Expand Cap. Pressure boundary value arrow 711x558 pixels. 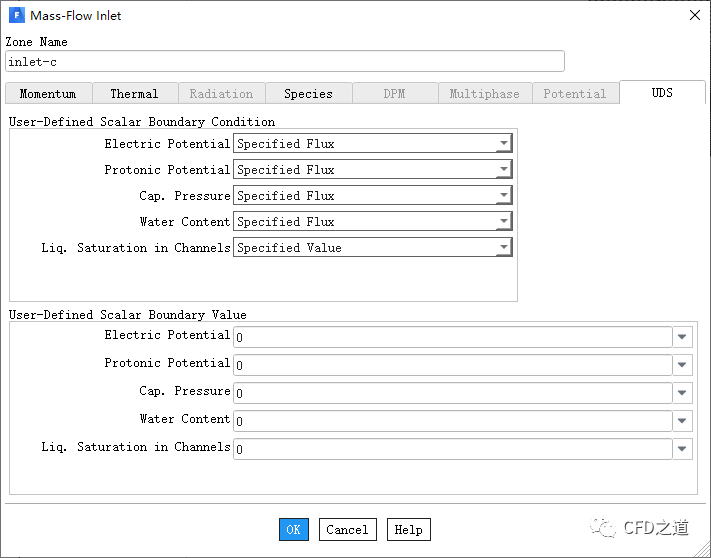tap(682, 393)
